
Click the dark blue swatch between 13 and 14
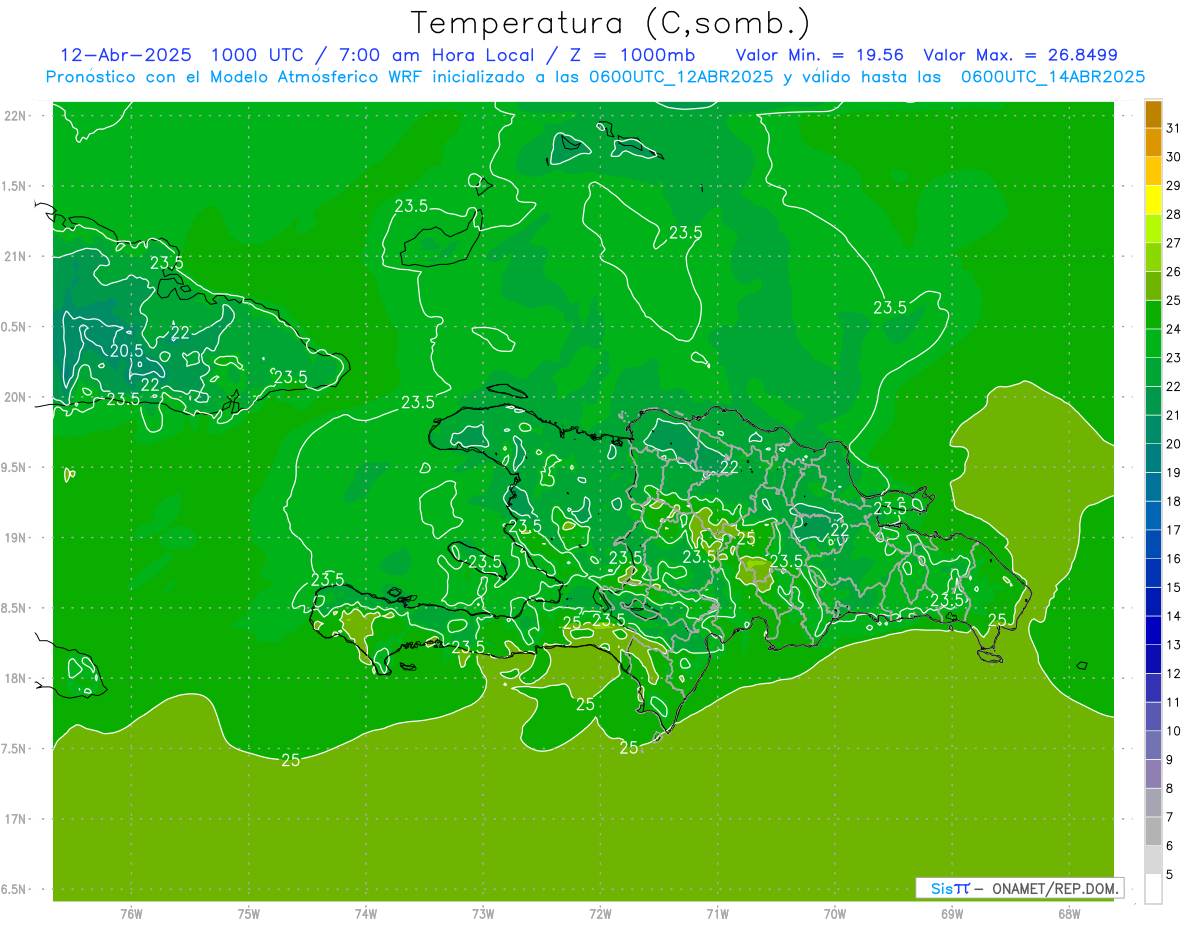click(1153, 631)
